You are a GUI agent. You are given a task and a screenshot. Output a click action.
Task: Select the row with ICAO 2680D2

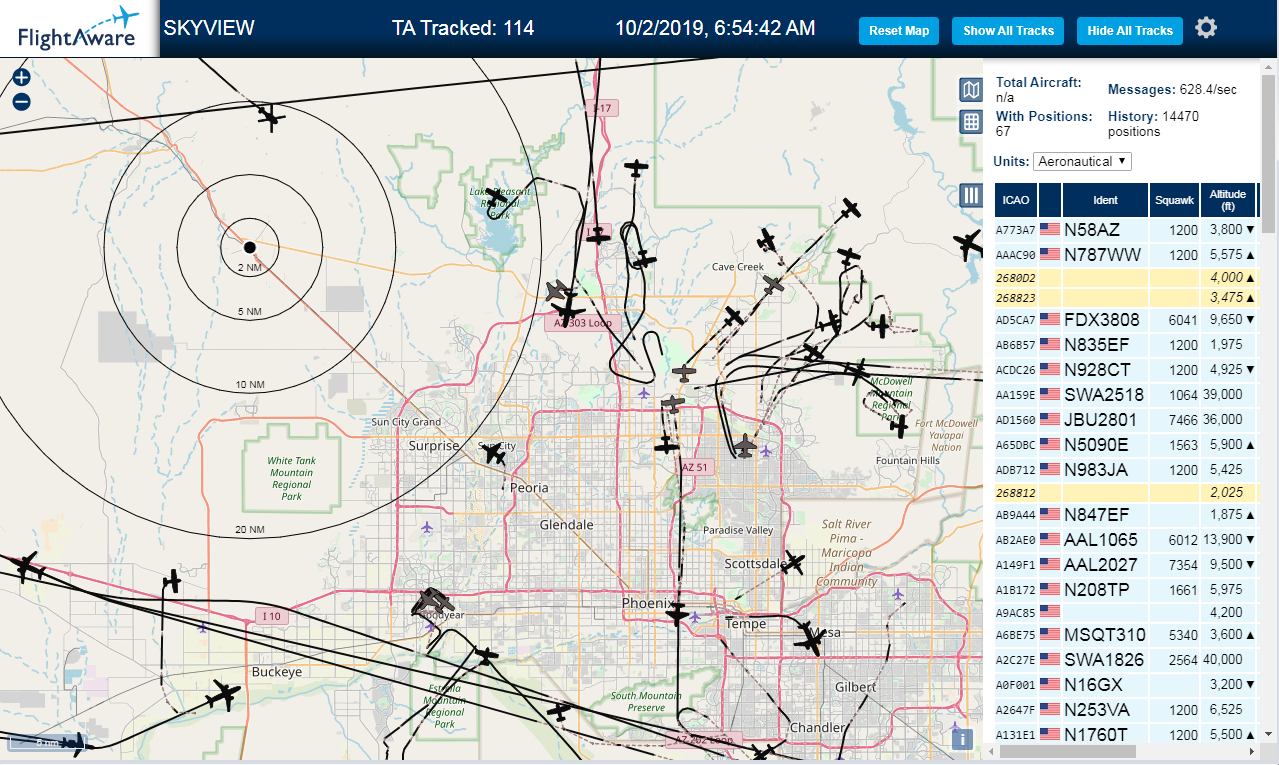click(1125, 277)
